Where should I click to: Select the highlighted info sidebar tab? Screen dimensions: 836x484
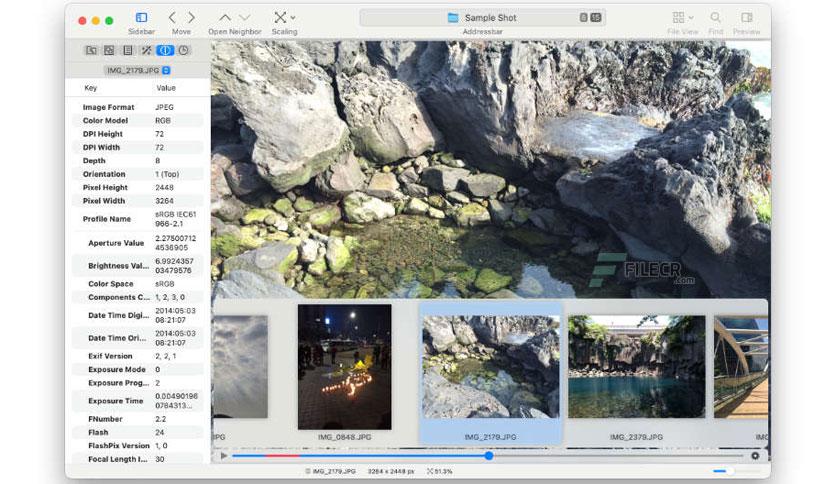point(165,50)
